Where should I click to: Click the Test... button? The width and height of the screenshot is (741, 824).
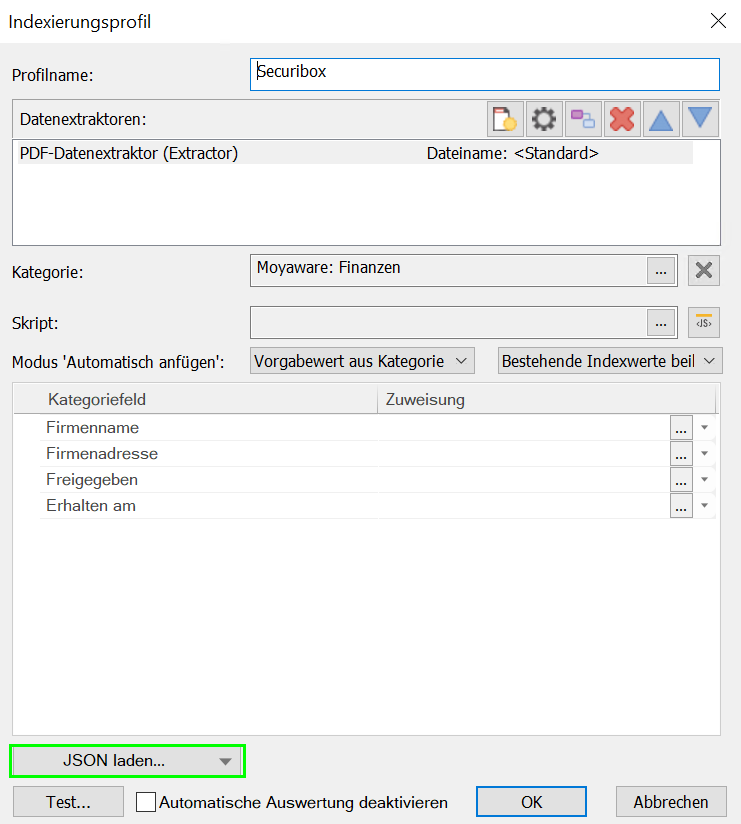tap(68, 802)
